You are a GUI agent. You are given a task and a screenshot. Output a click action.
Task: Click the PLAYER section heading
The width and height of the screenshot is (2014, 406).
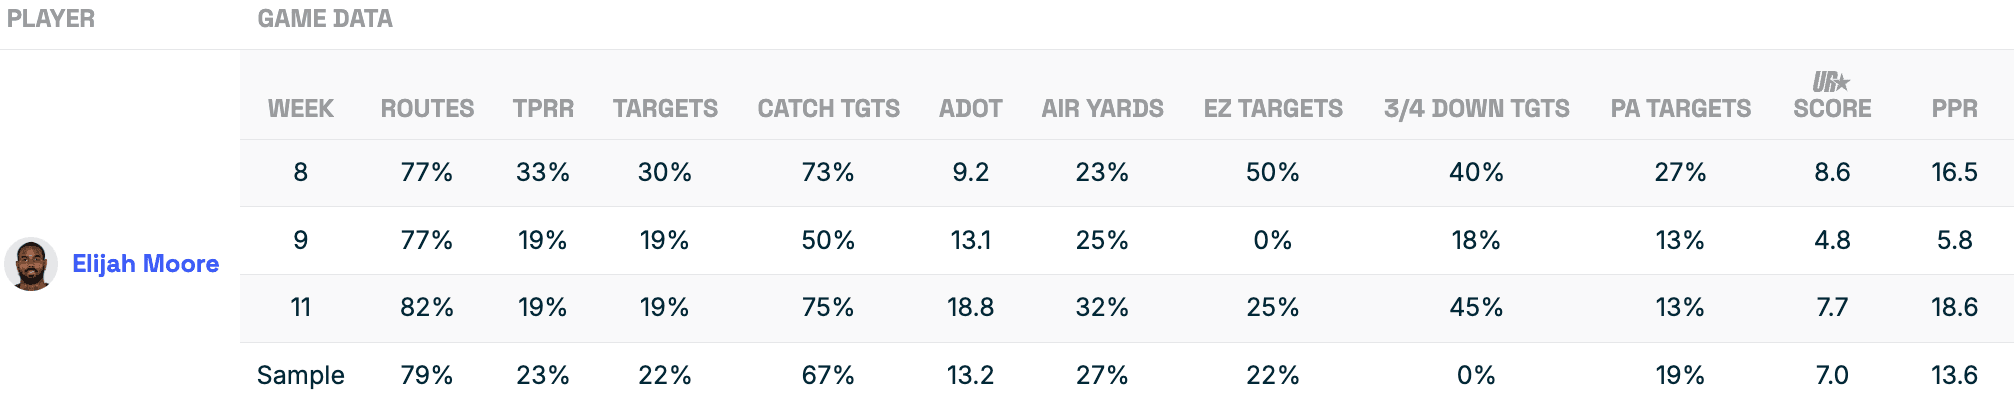(x=51, y=19)
